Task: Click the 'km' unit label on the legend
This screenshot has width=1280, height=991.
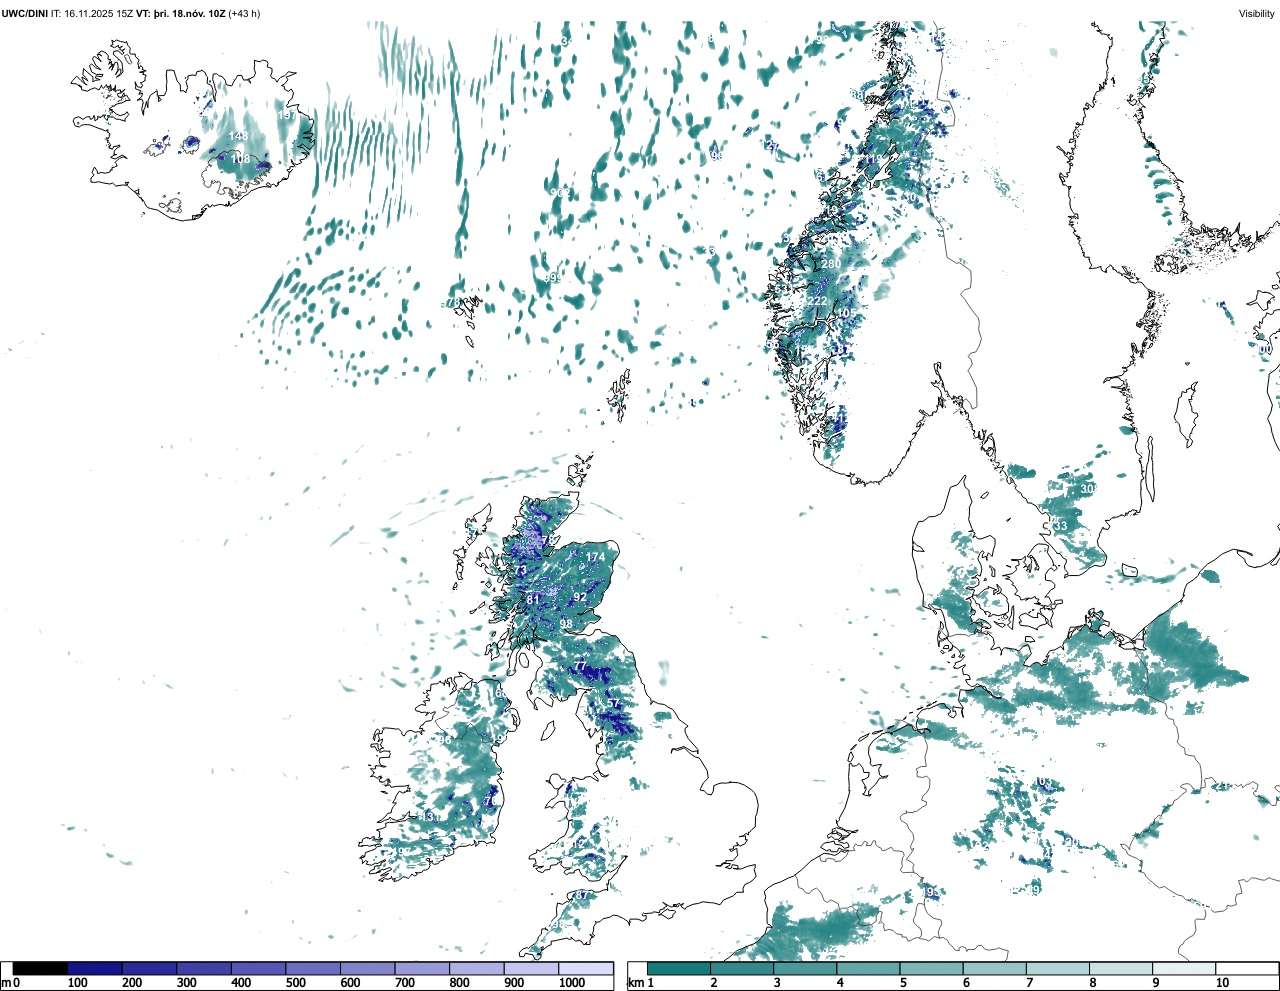Action: click(635, 983)
